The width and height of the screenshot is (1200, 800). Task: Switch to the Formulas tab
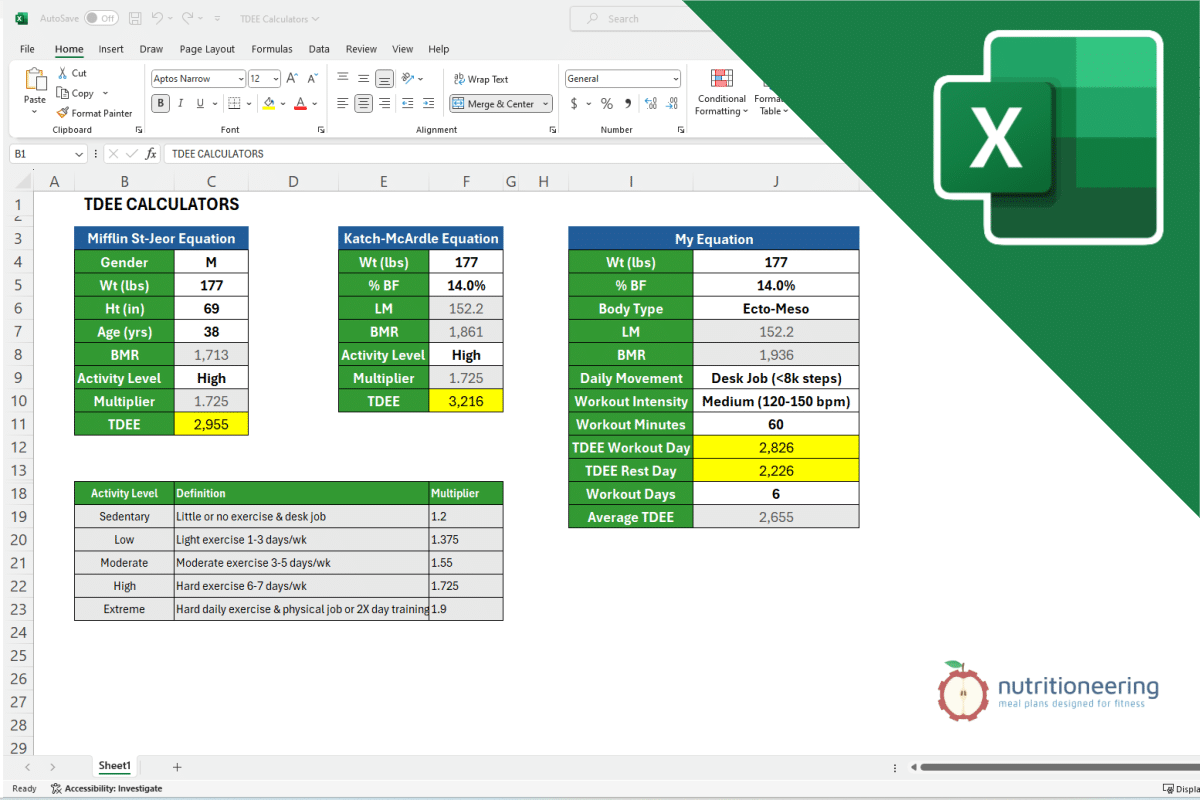click(272, 49)
